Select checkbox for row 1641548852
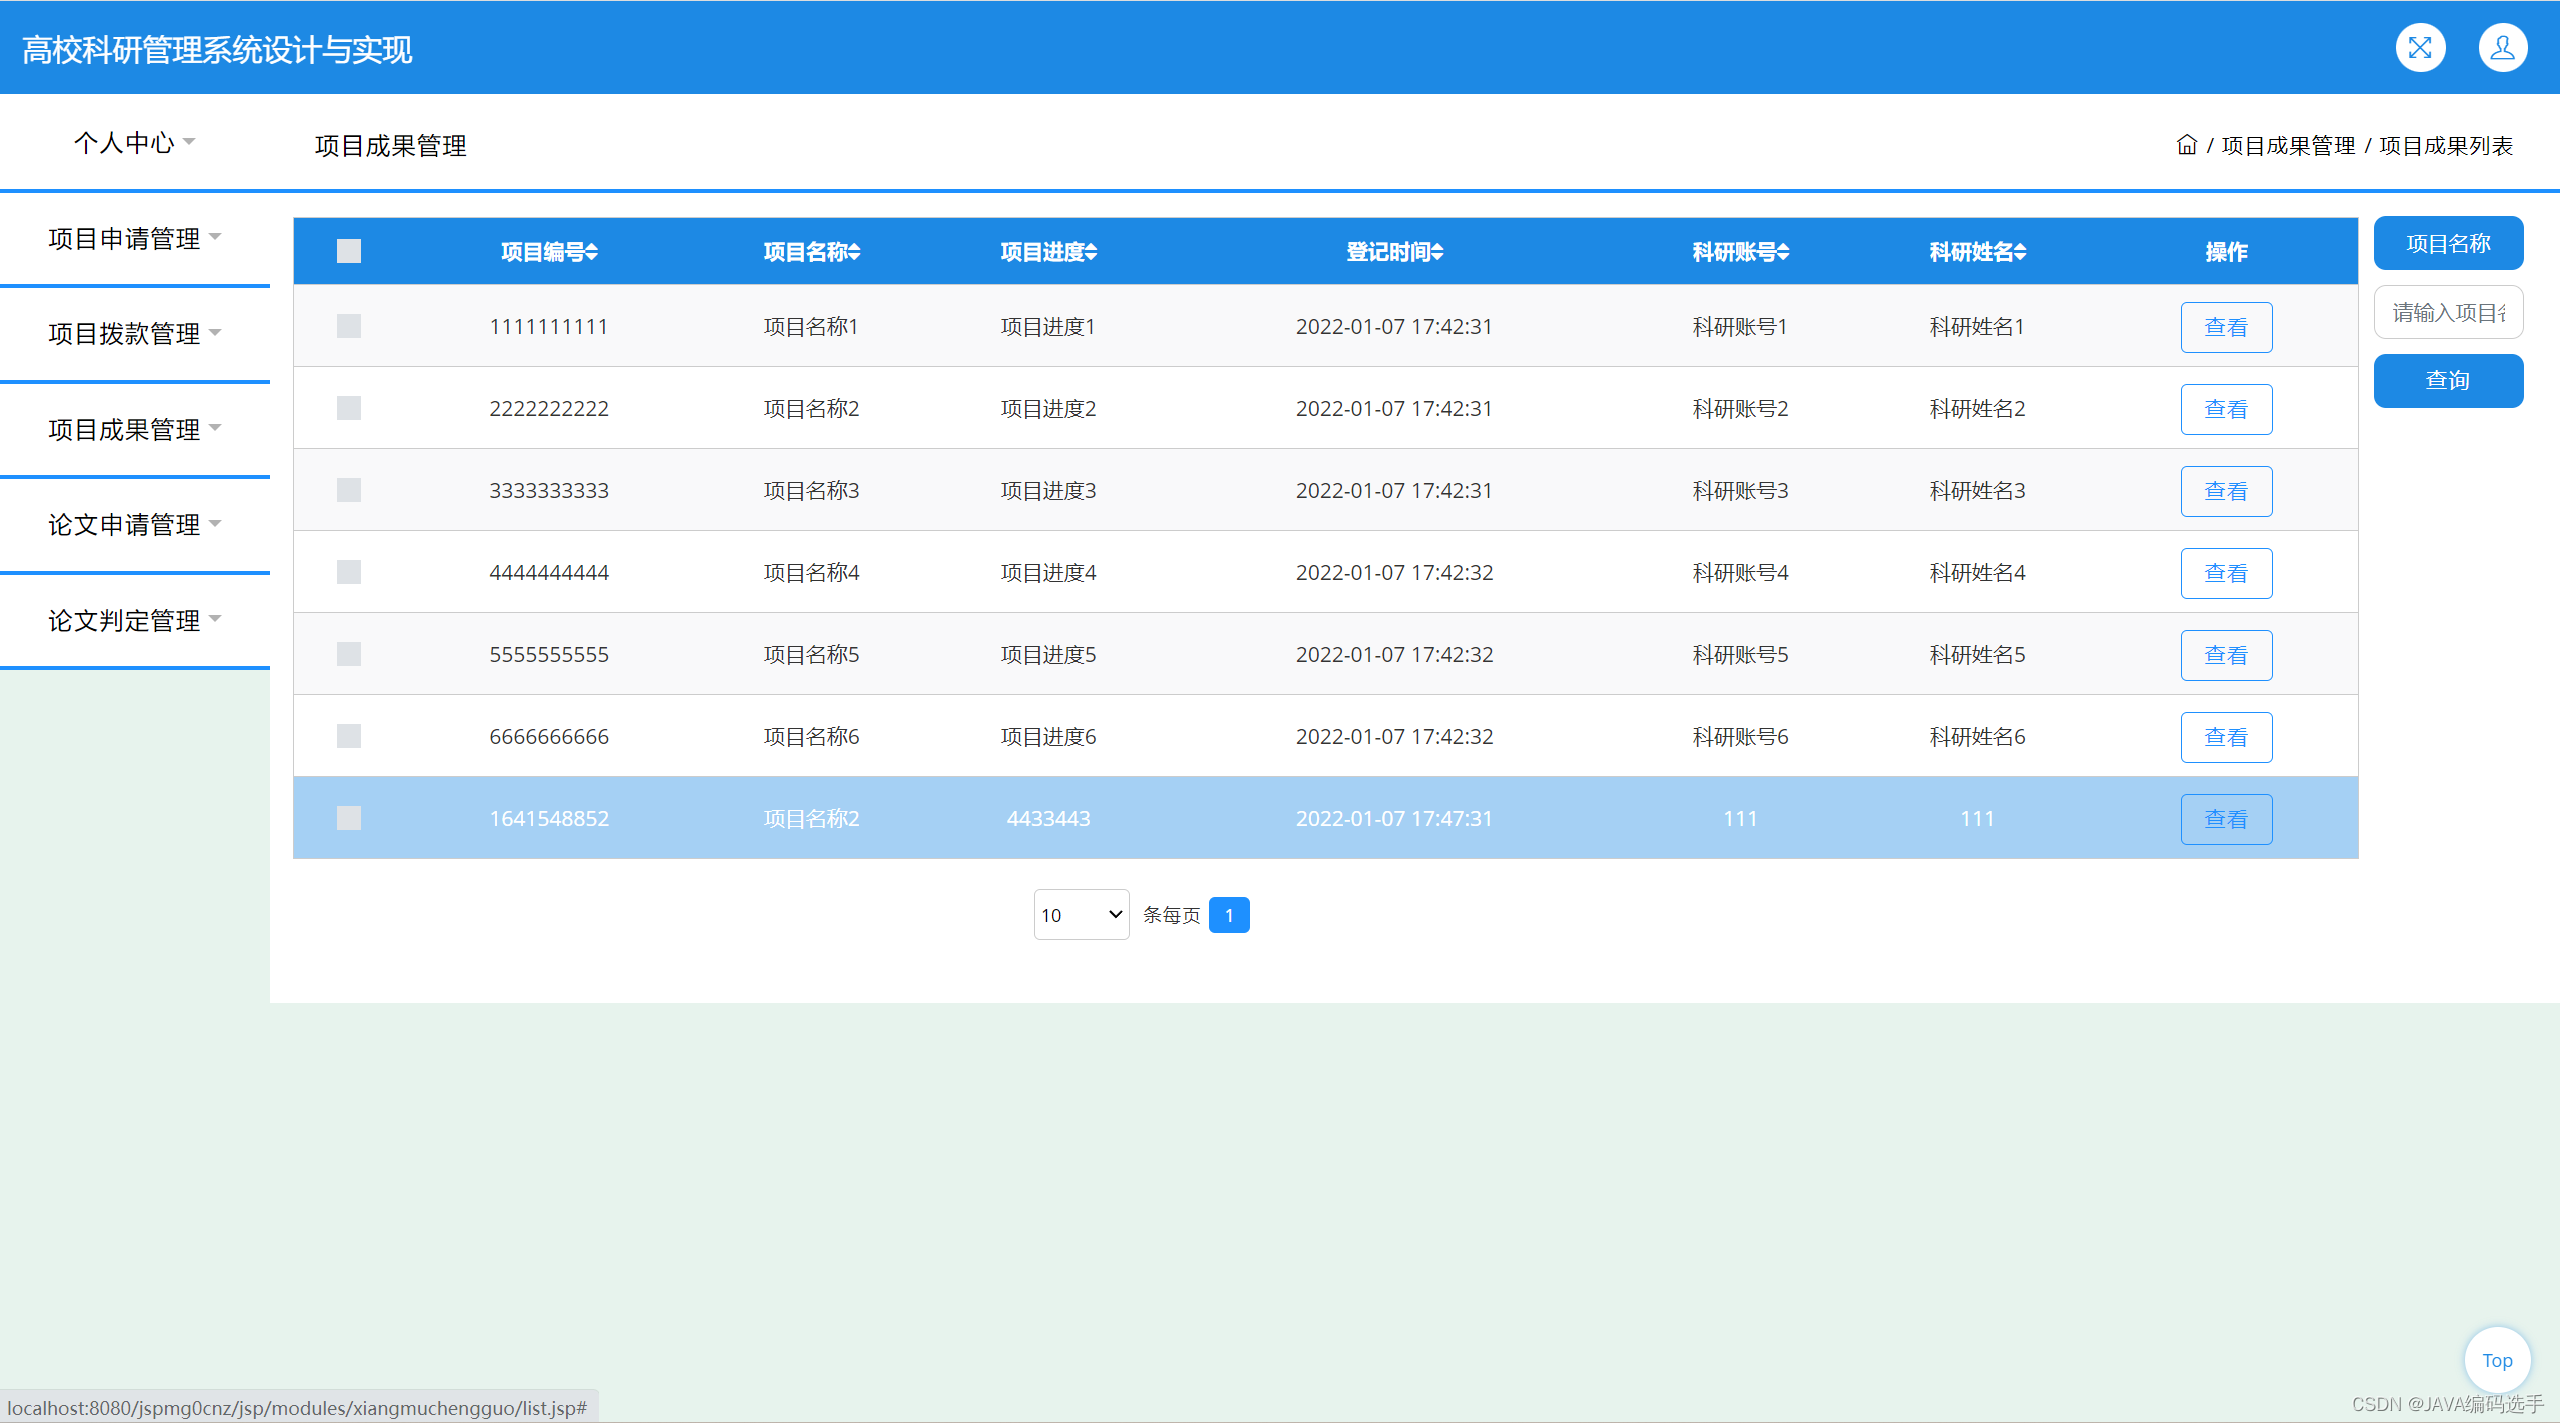Image resolution: width=2560 pixels, height=1423 pixels. click(349, 818)
